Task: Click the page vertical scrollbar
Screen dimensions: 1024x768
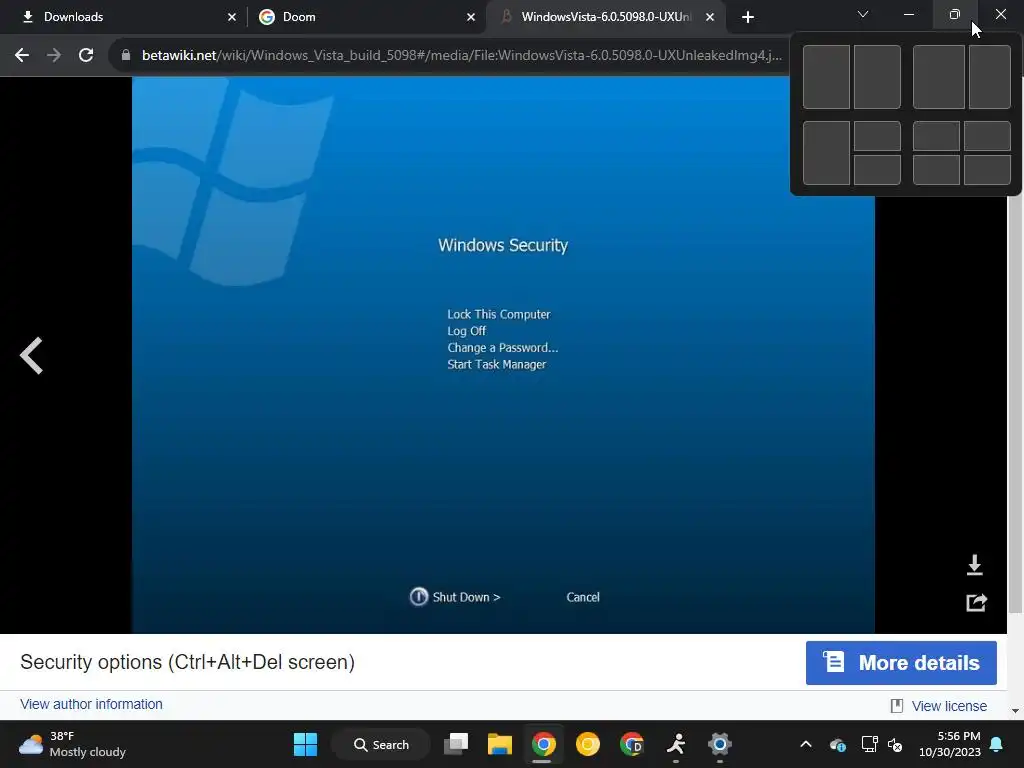Action: pos(1015,405)
